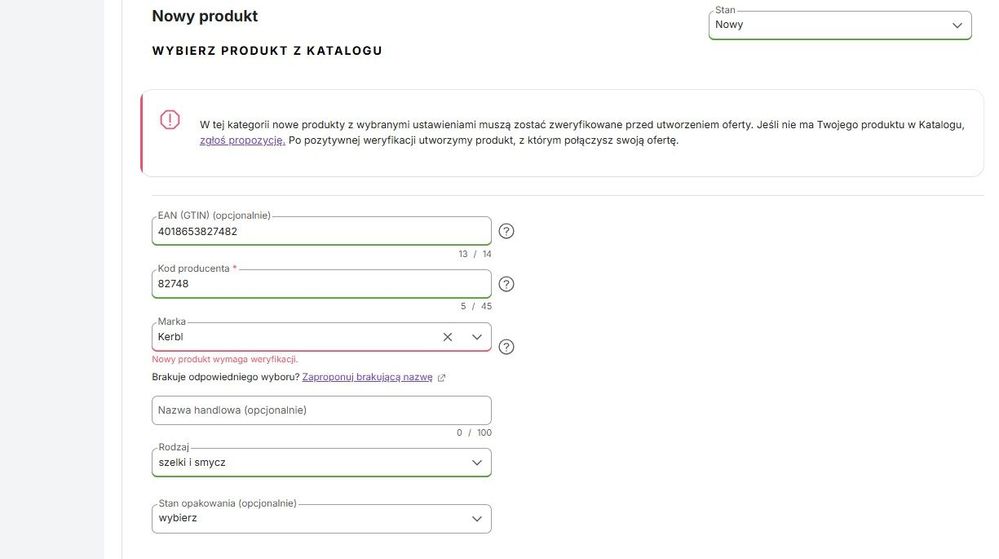Click the heading WYBIERZ PRODUKT Z KATALOGU
This screenshot has width=999, height=559.
[267, 51]
